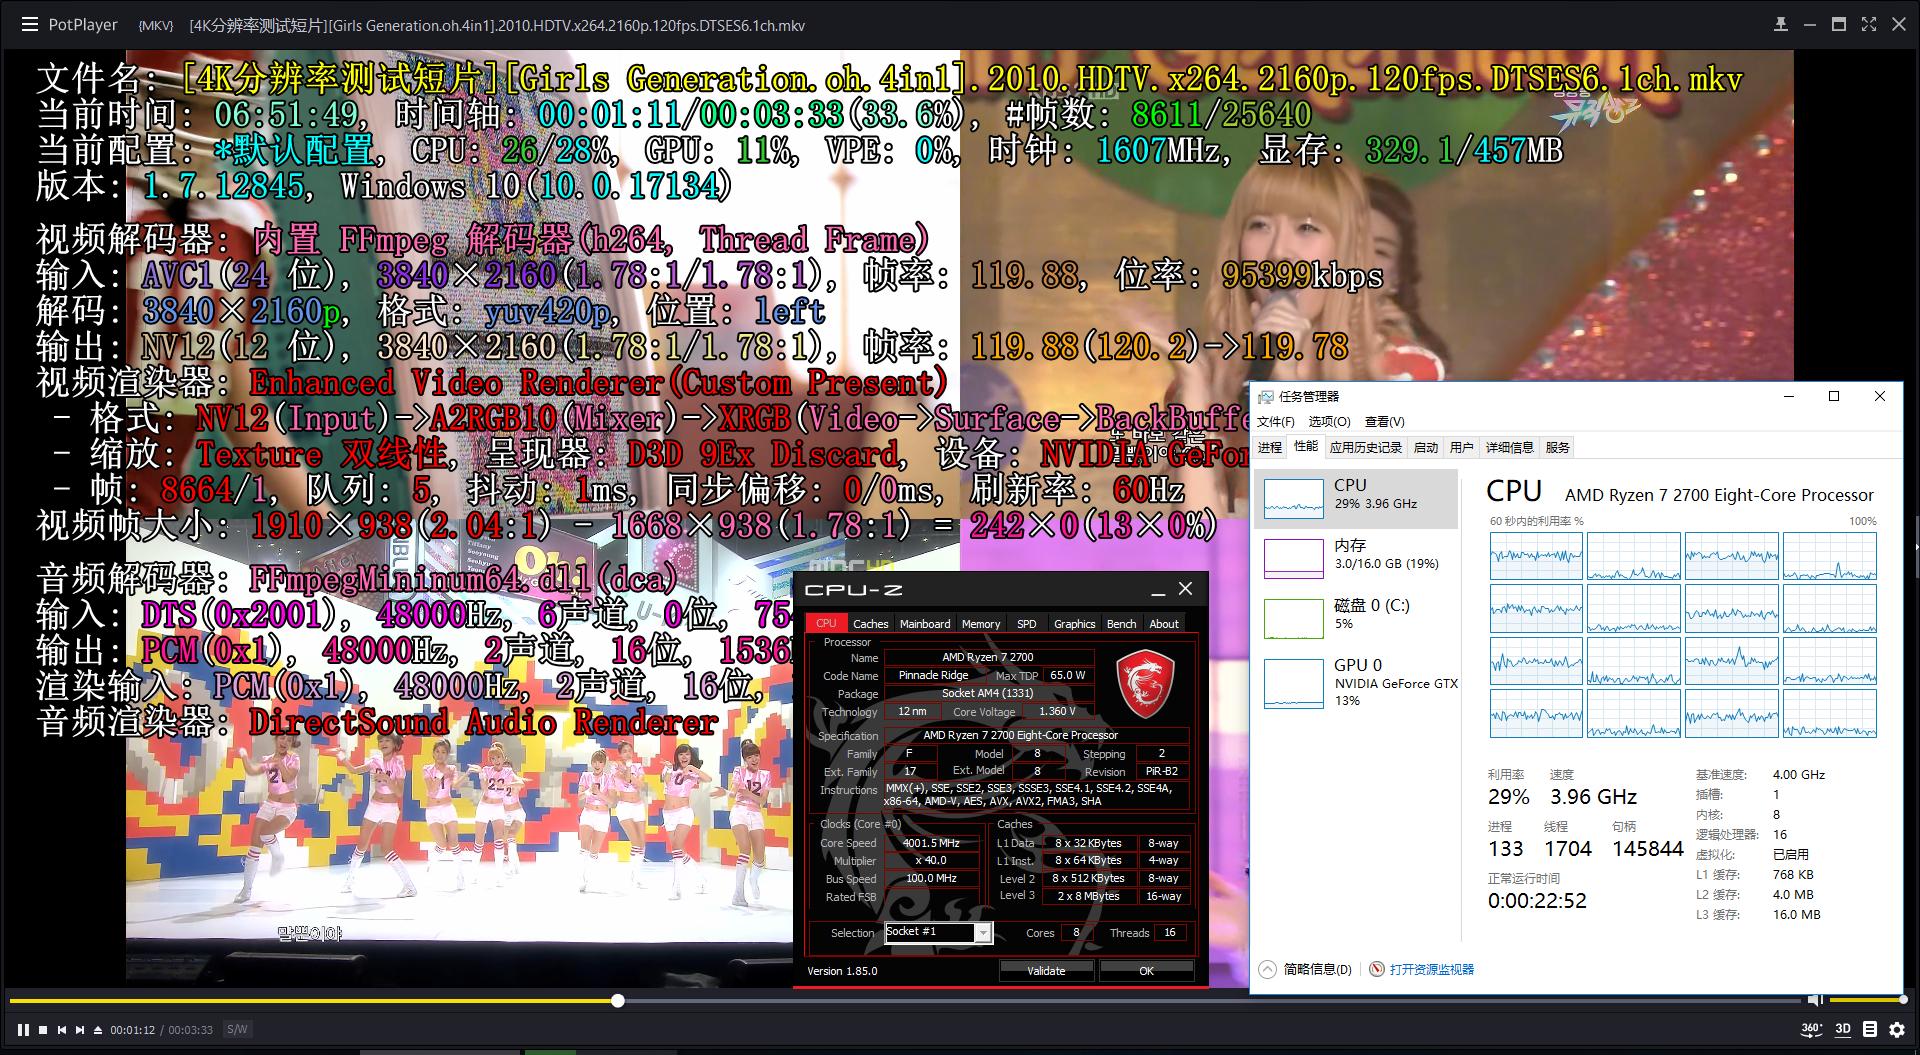The image size is (1920, 1055).
Task: Open the Mainboard tab in CPU-Z
Action: coord(925,623)
